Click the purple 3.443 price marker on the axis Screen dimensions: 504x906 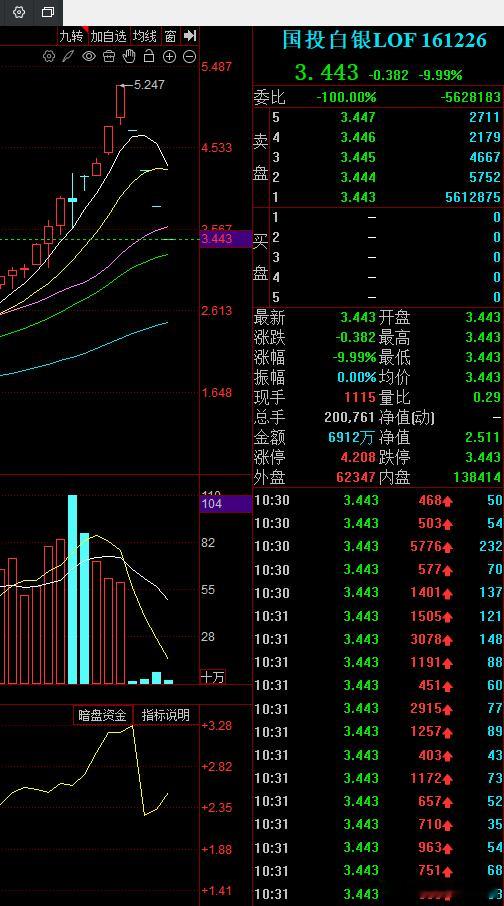click(x=225, y=239)
